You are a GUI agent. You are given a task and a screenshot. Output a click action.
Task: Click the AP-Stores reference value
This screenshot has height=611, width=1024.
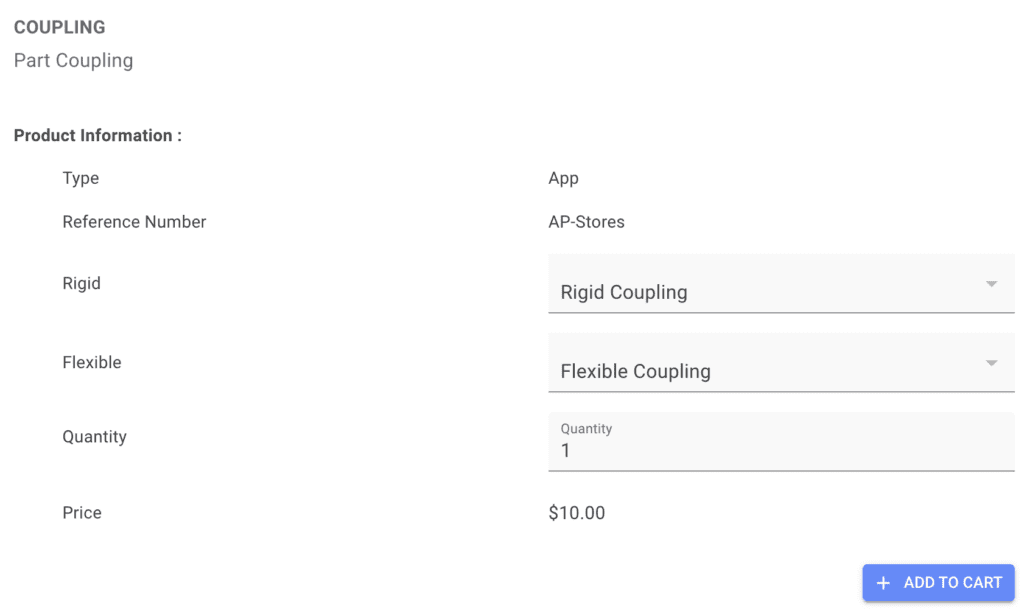tap(586, 222)
